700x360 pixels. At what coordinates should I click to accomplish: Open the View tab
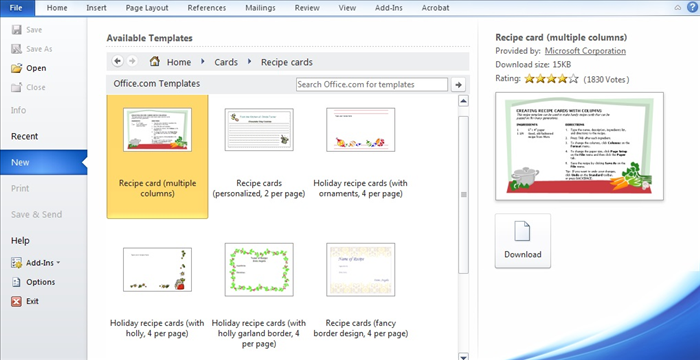click(347, 8)
